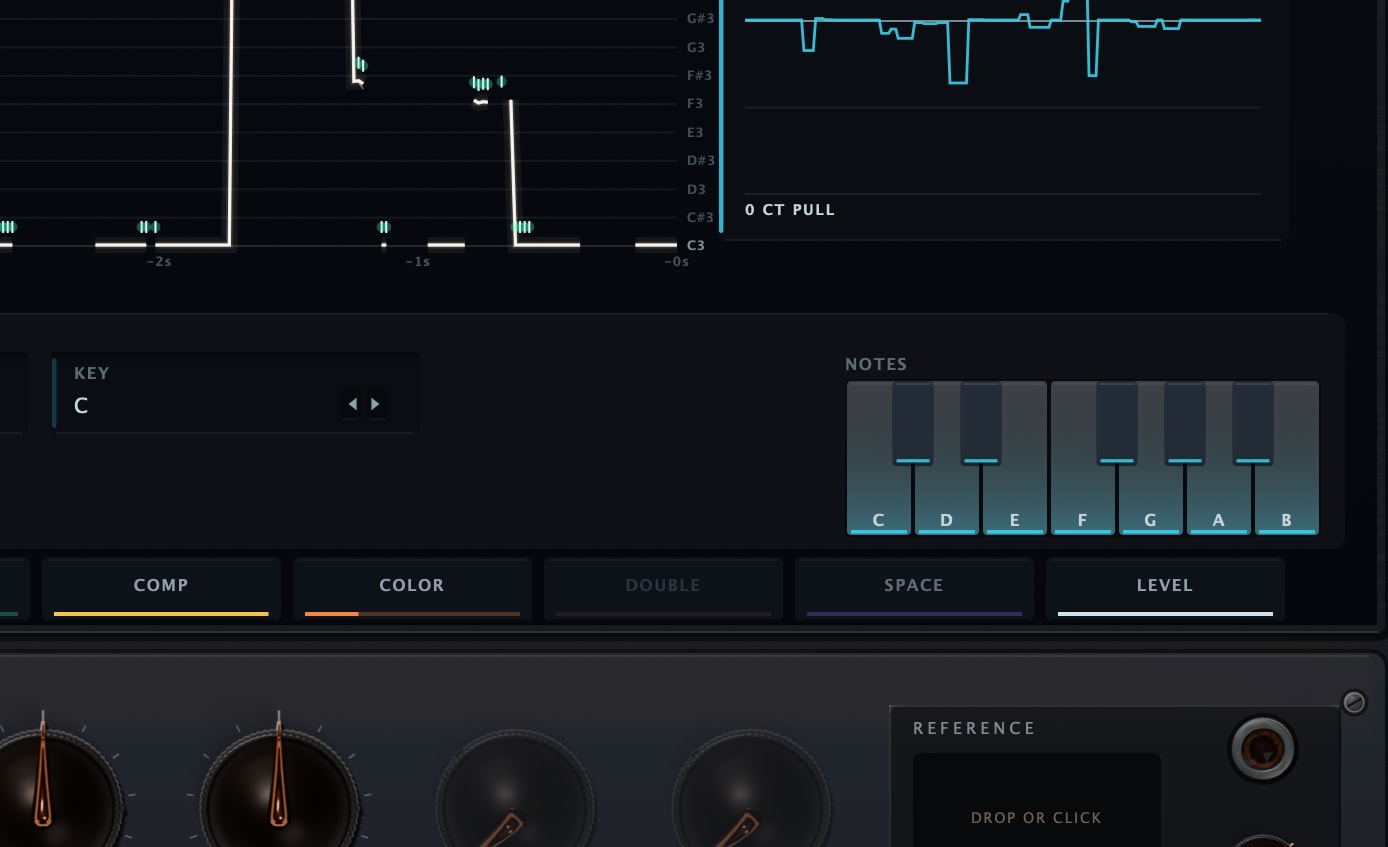The height and width of the screenshot is (847, 1388).
Task: Switch to the COLOR tab
Action: [412, 589]
